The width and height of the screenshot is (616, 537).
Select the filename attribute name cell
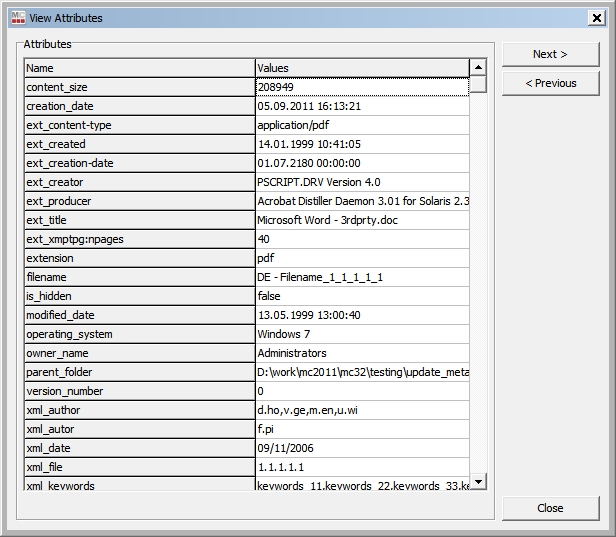pyautogui.click(x=139, y=277)
